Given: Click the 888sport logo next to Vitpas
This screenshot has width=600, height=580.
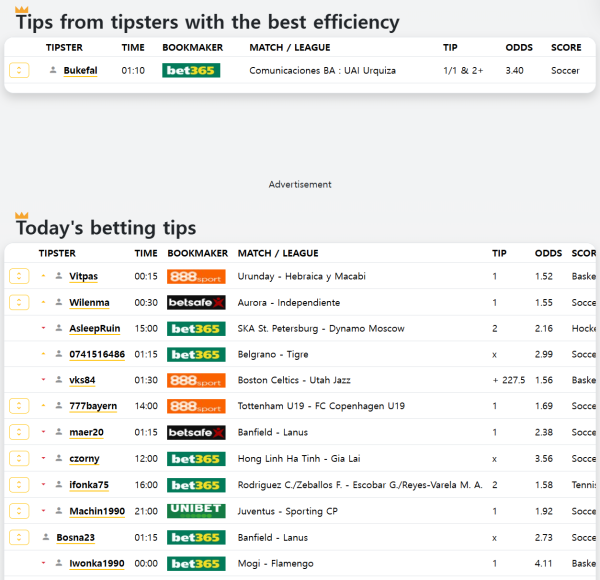Looking at the screenshot, I should pos(196,276).
